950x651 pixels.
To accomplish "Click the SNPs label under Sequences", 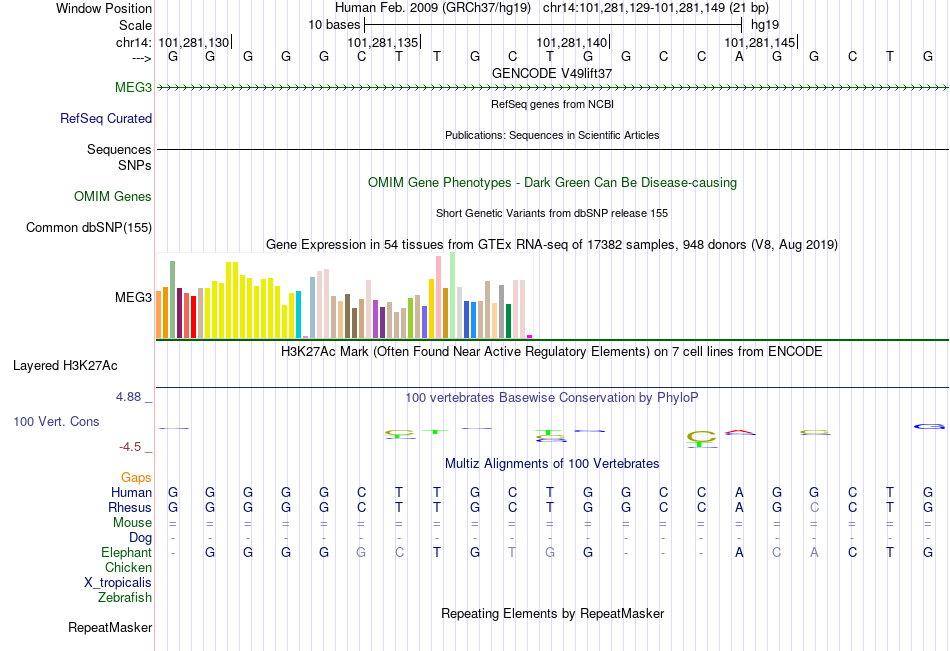I will [135, 165].
